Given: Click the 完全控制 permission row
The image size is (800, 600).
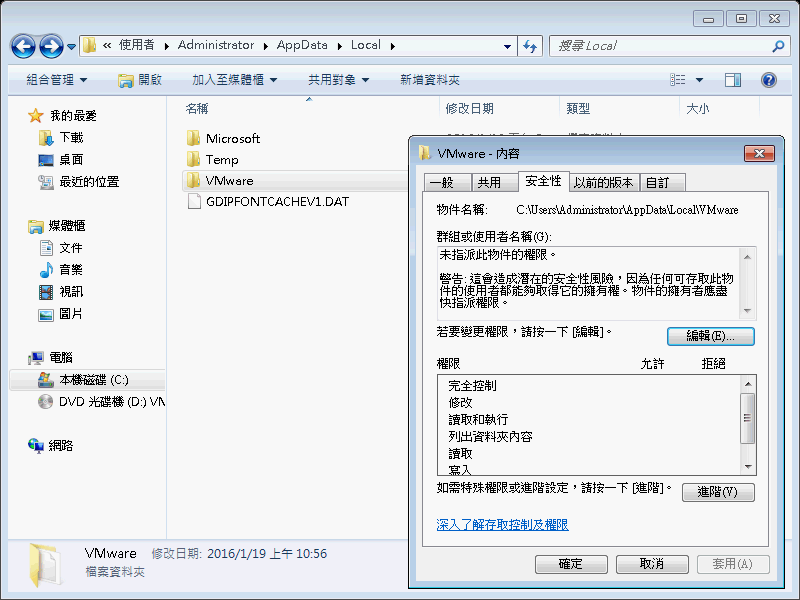Looking at the screenshot, I should 472,386.
